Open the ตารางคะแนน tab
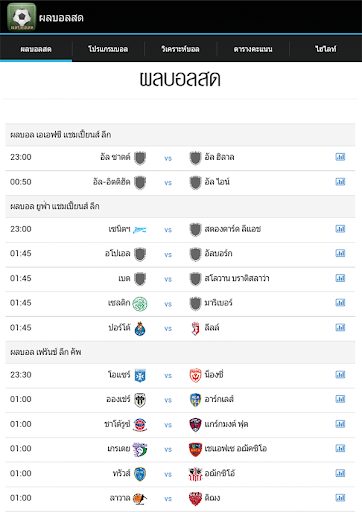Image resolution: width=362 pixels, height=512 pixels. coord(253,49)
